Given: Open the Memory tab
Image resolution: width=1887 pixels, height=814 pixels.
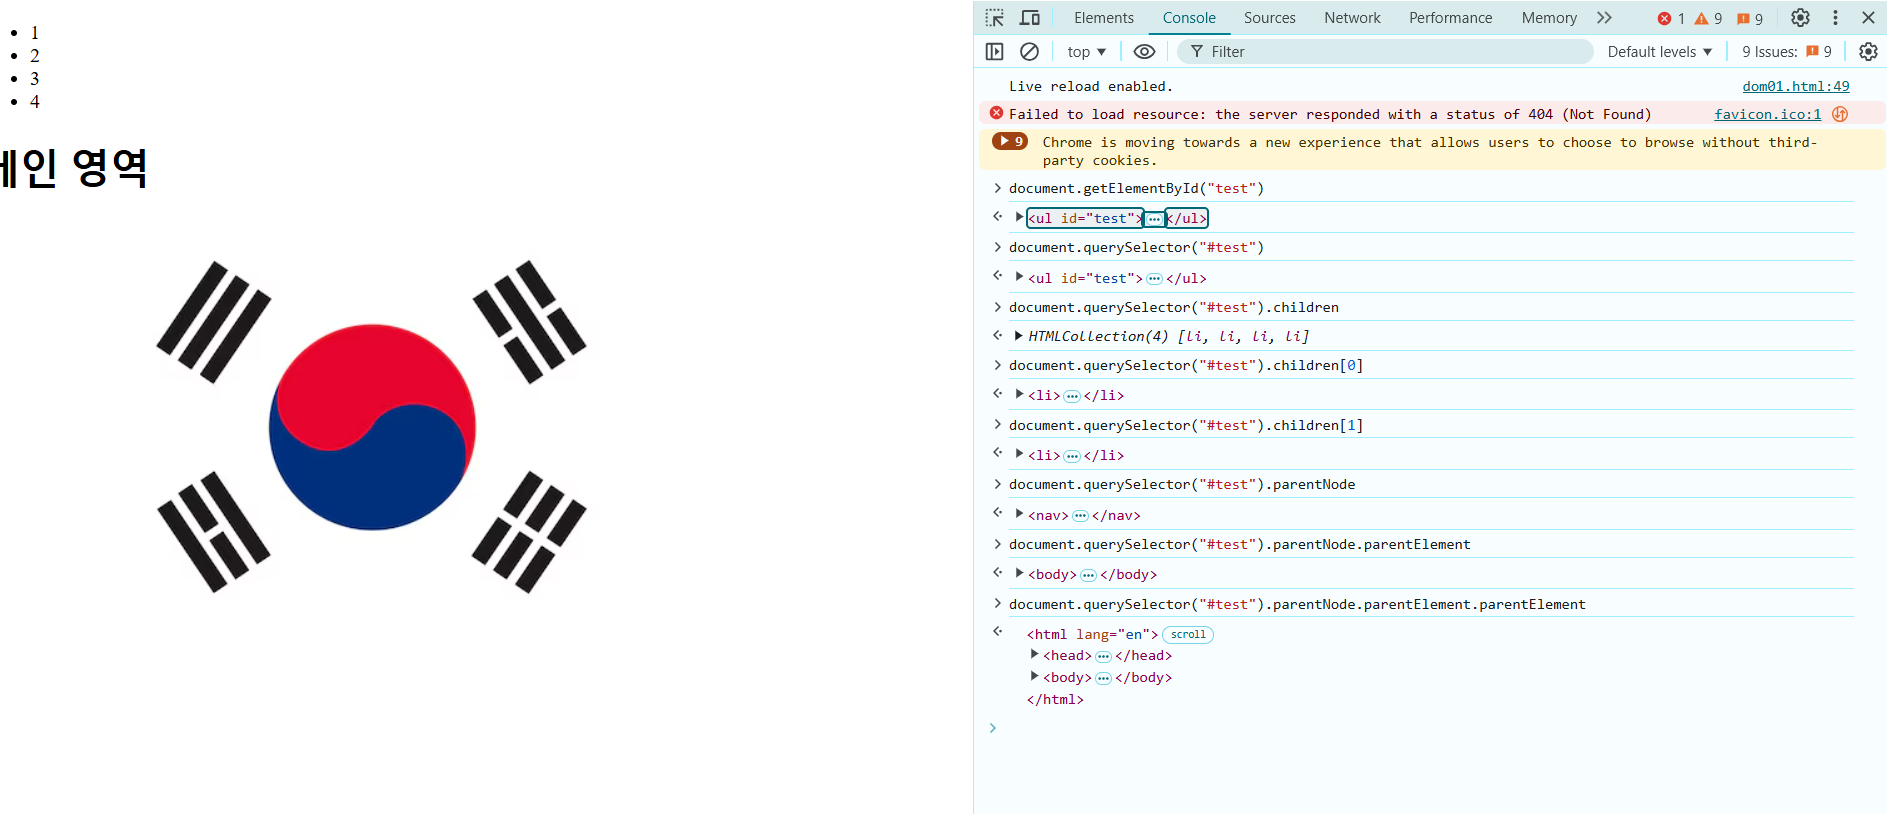Looking at the screenshot, I should (1549, 18).
